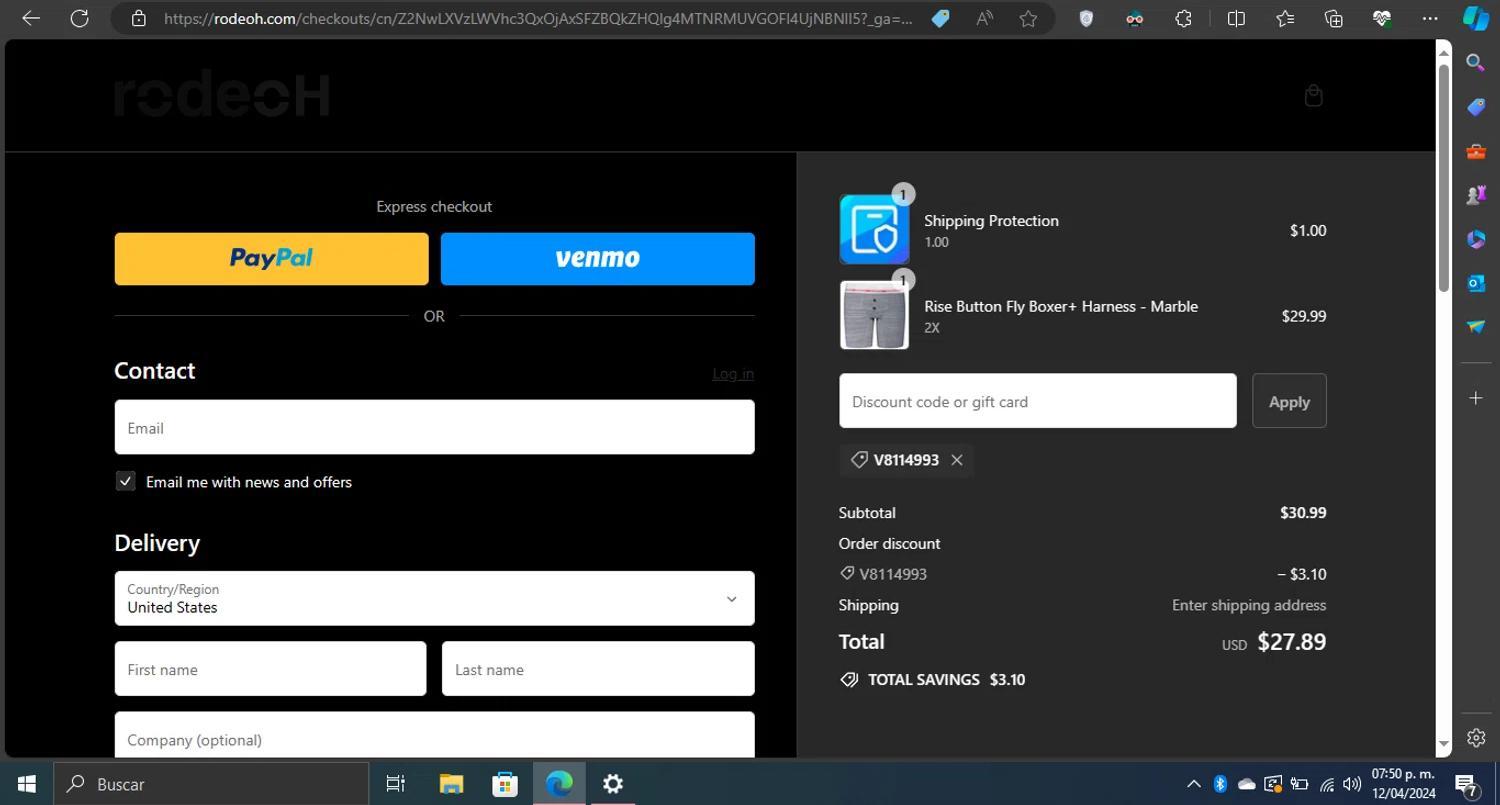The image size is (1500, 805).
Task: Add page to favorites with star icon
Action: click(1028, 18)
